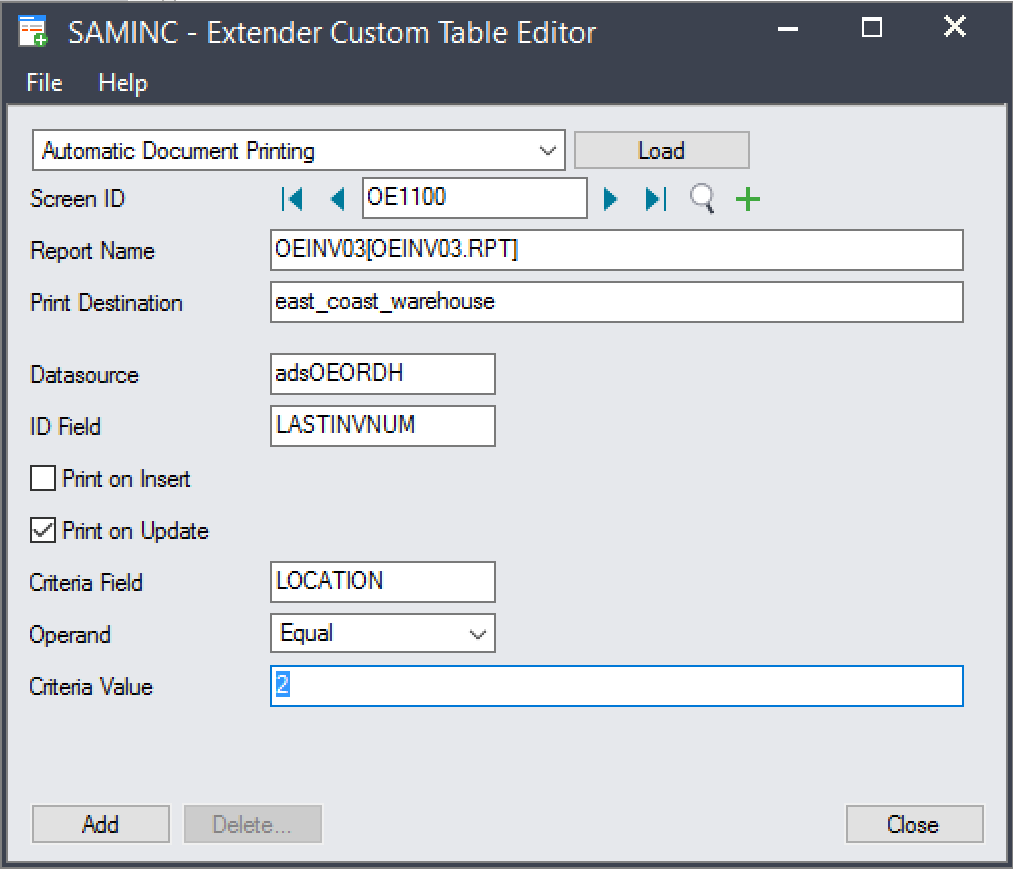Maximize the Extender Custom Table Editor window
This screenshot has width=1013, height=869.
coord(872,28)
